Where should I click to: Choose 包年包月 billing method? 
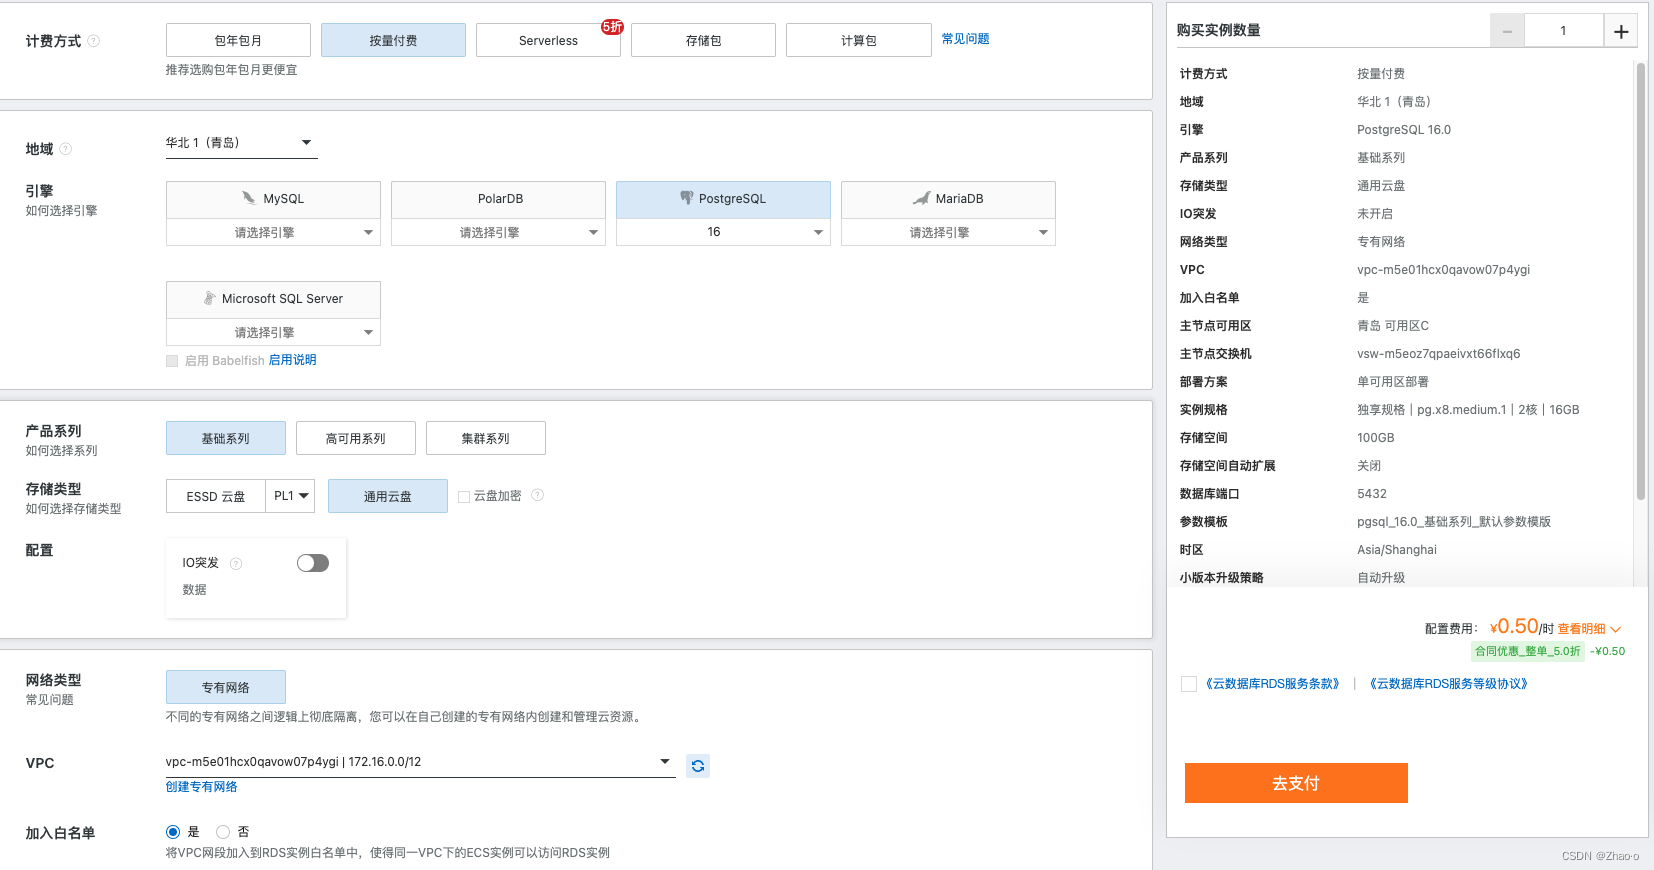(x=238, y=40)
